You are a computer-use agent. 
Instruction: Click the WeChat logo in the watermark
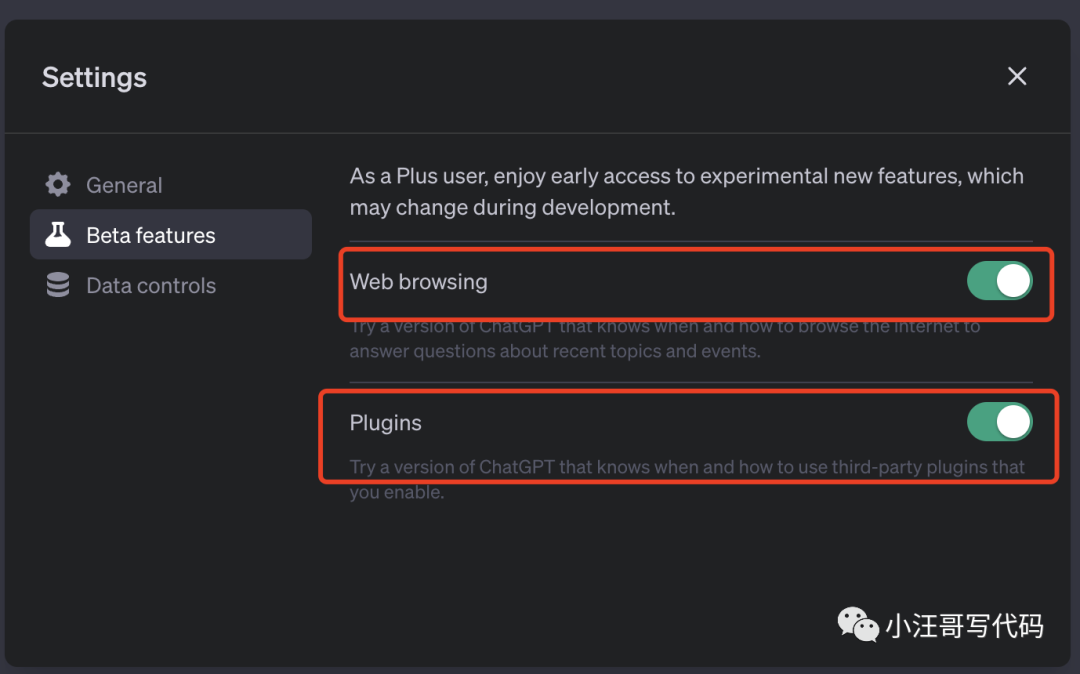(x=857, y=625)
